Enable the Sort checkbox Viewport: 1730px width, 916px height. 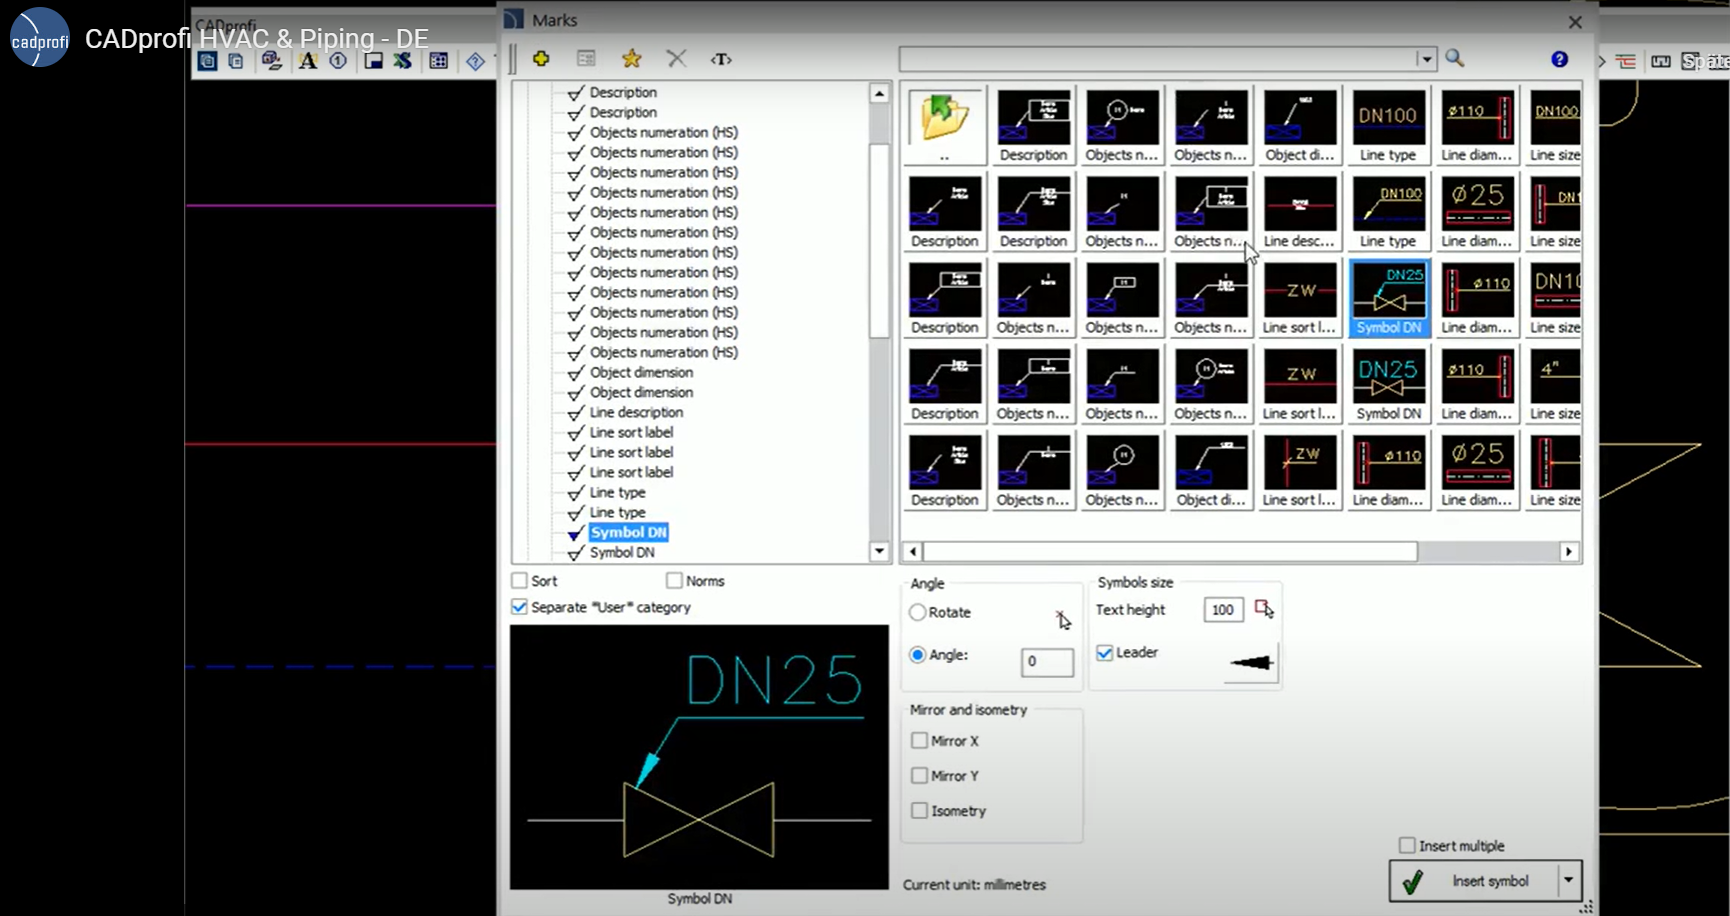(x=520, y=581)
